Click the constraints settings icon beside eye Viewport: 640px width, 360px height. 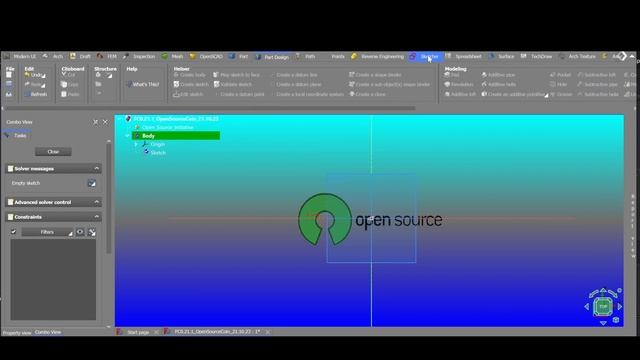point(92,232)
